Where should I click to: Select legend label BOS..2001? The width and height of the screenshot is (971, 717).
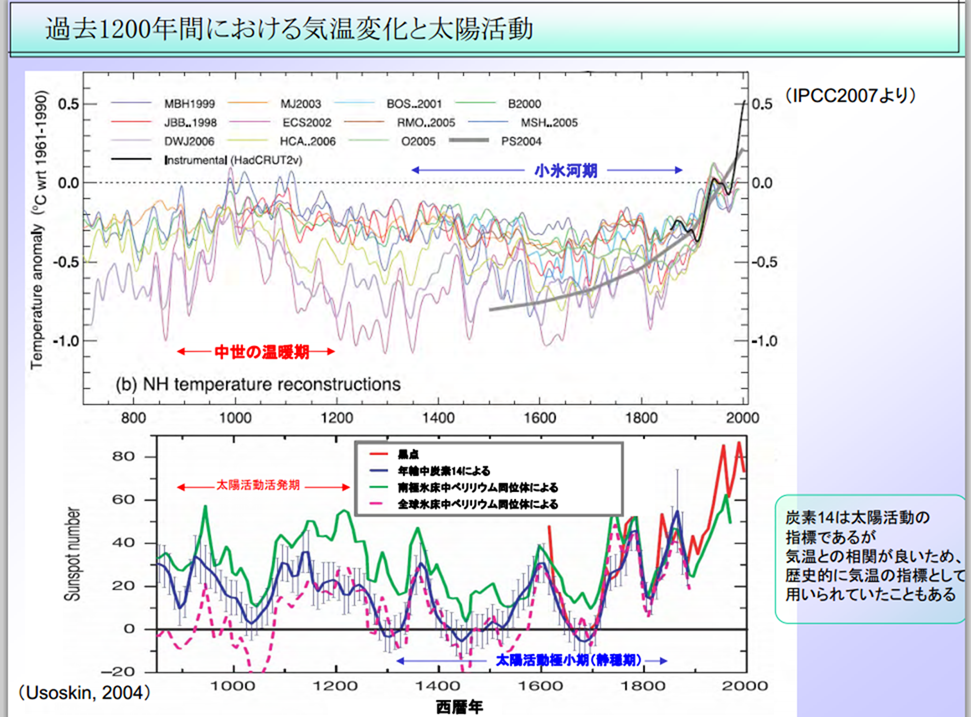pyautogui.click(x=414, y=104)
